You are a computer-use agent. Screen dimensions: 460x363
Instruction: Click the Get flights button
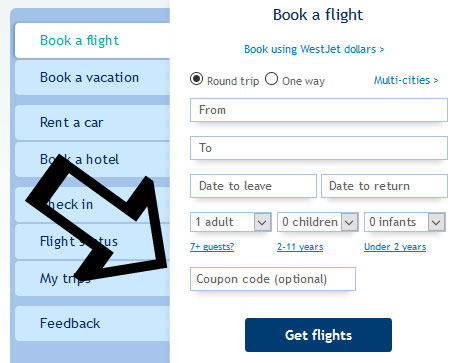pyautogui.click(x=318, y=335)
